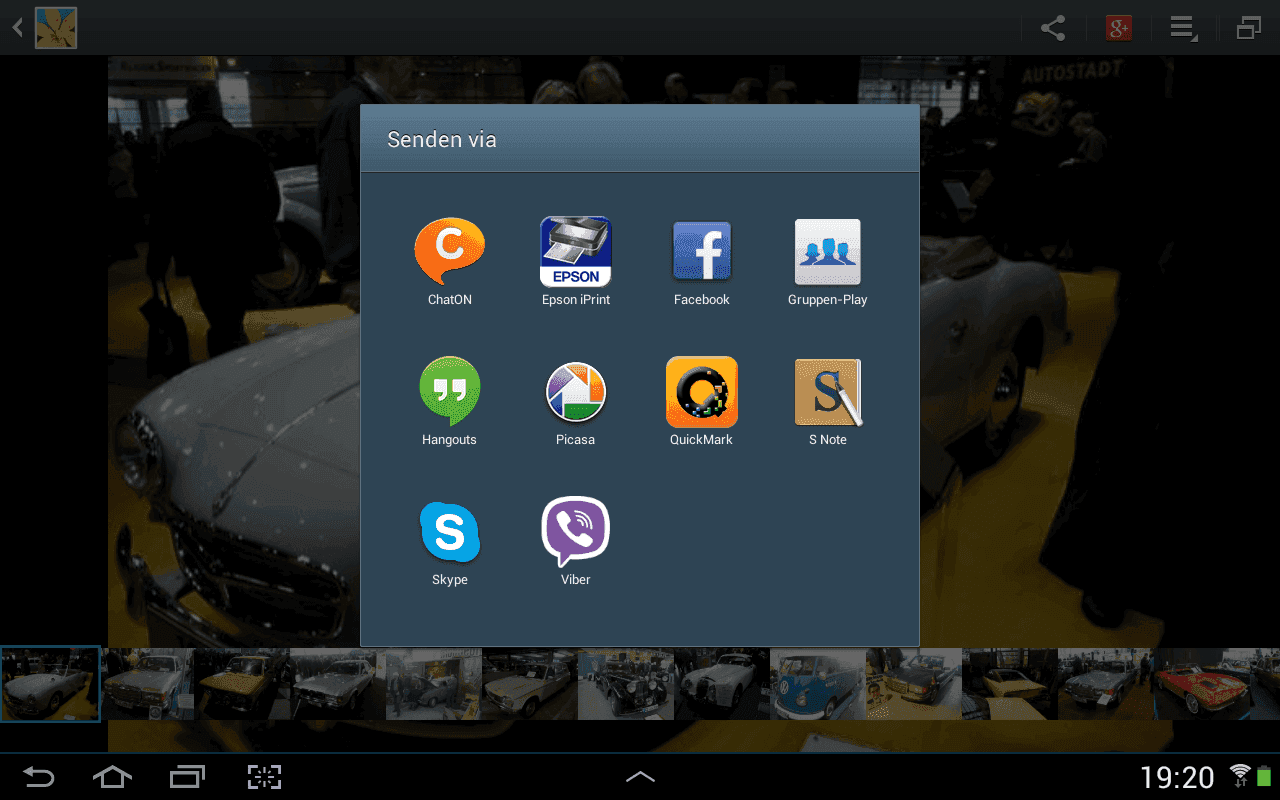Open the recent apps list
Screen dimensions: 1280x800
(187, 777)
